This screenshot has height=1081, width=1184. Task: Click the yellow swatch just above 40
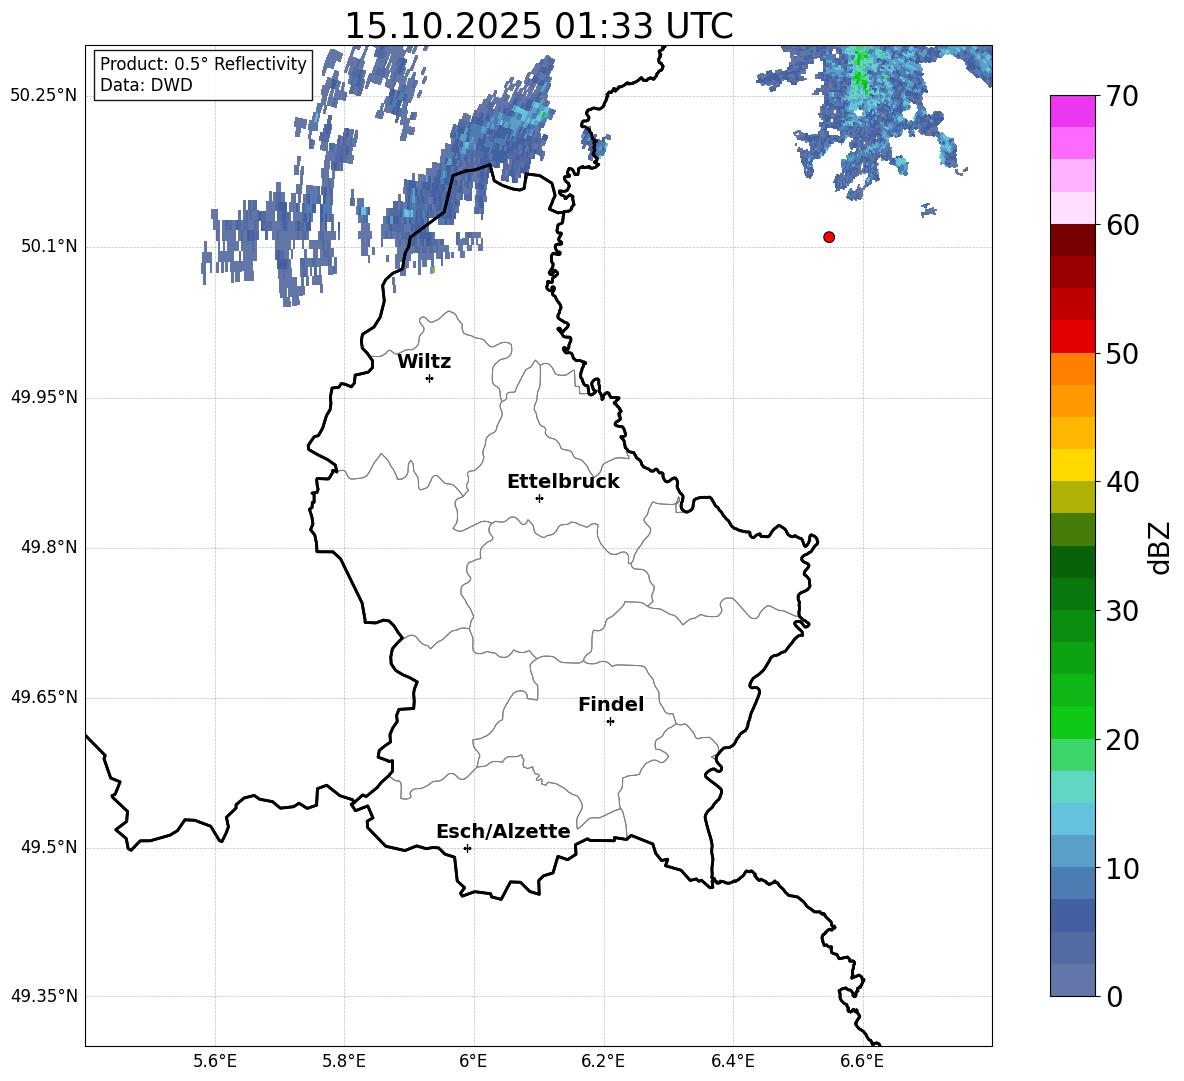pyautogui.click(x=1072, y=465)
